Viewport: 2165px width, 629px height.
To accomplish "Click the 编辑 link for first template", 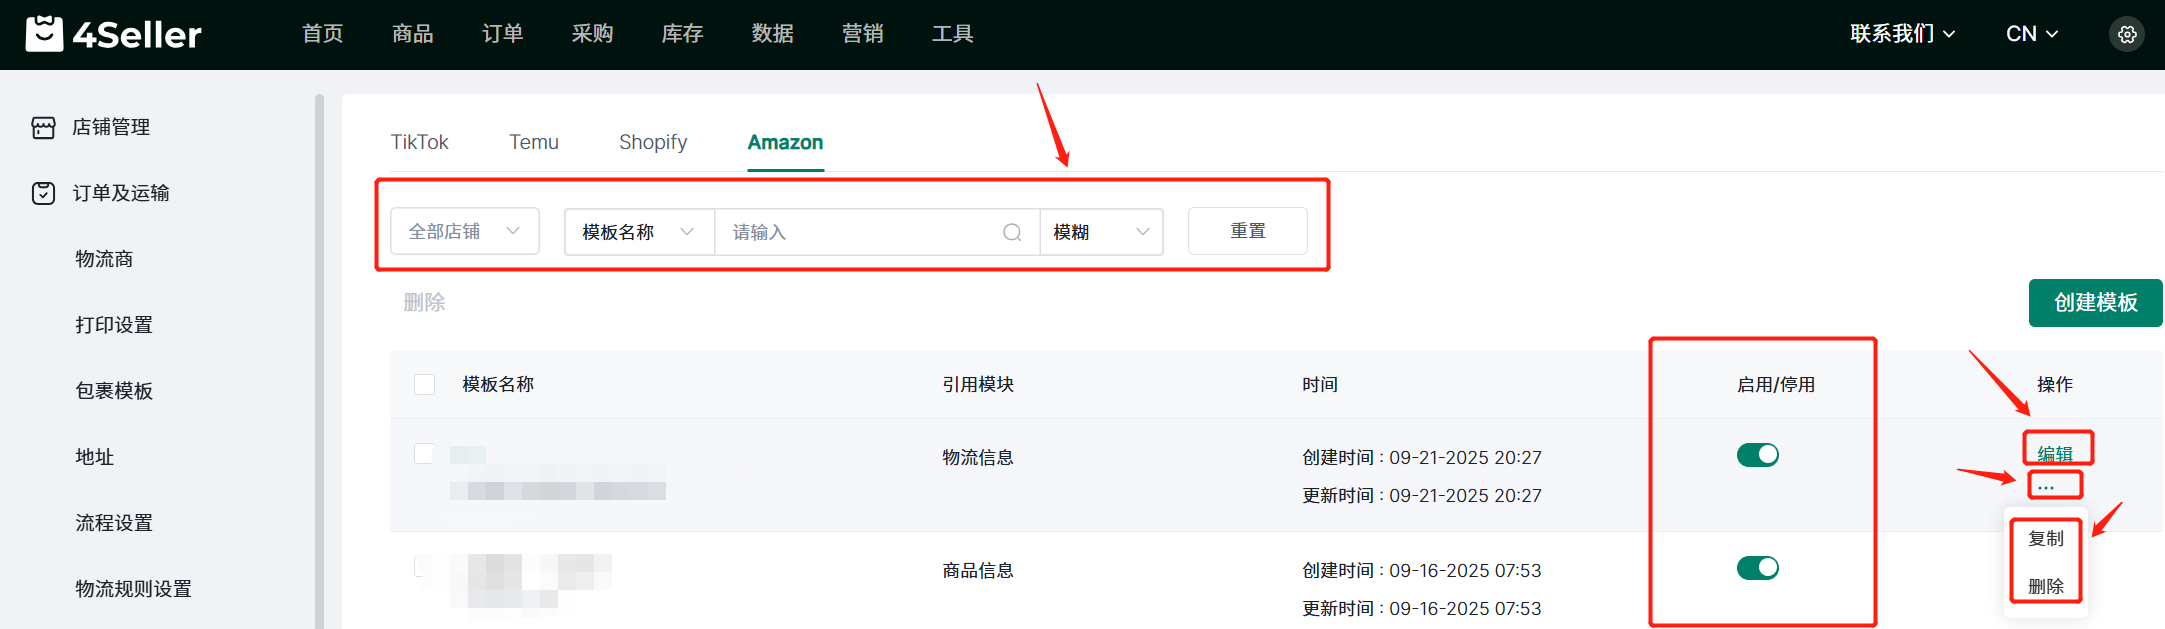I will pos(2055,453).
